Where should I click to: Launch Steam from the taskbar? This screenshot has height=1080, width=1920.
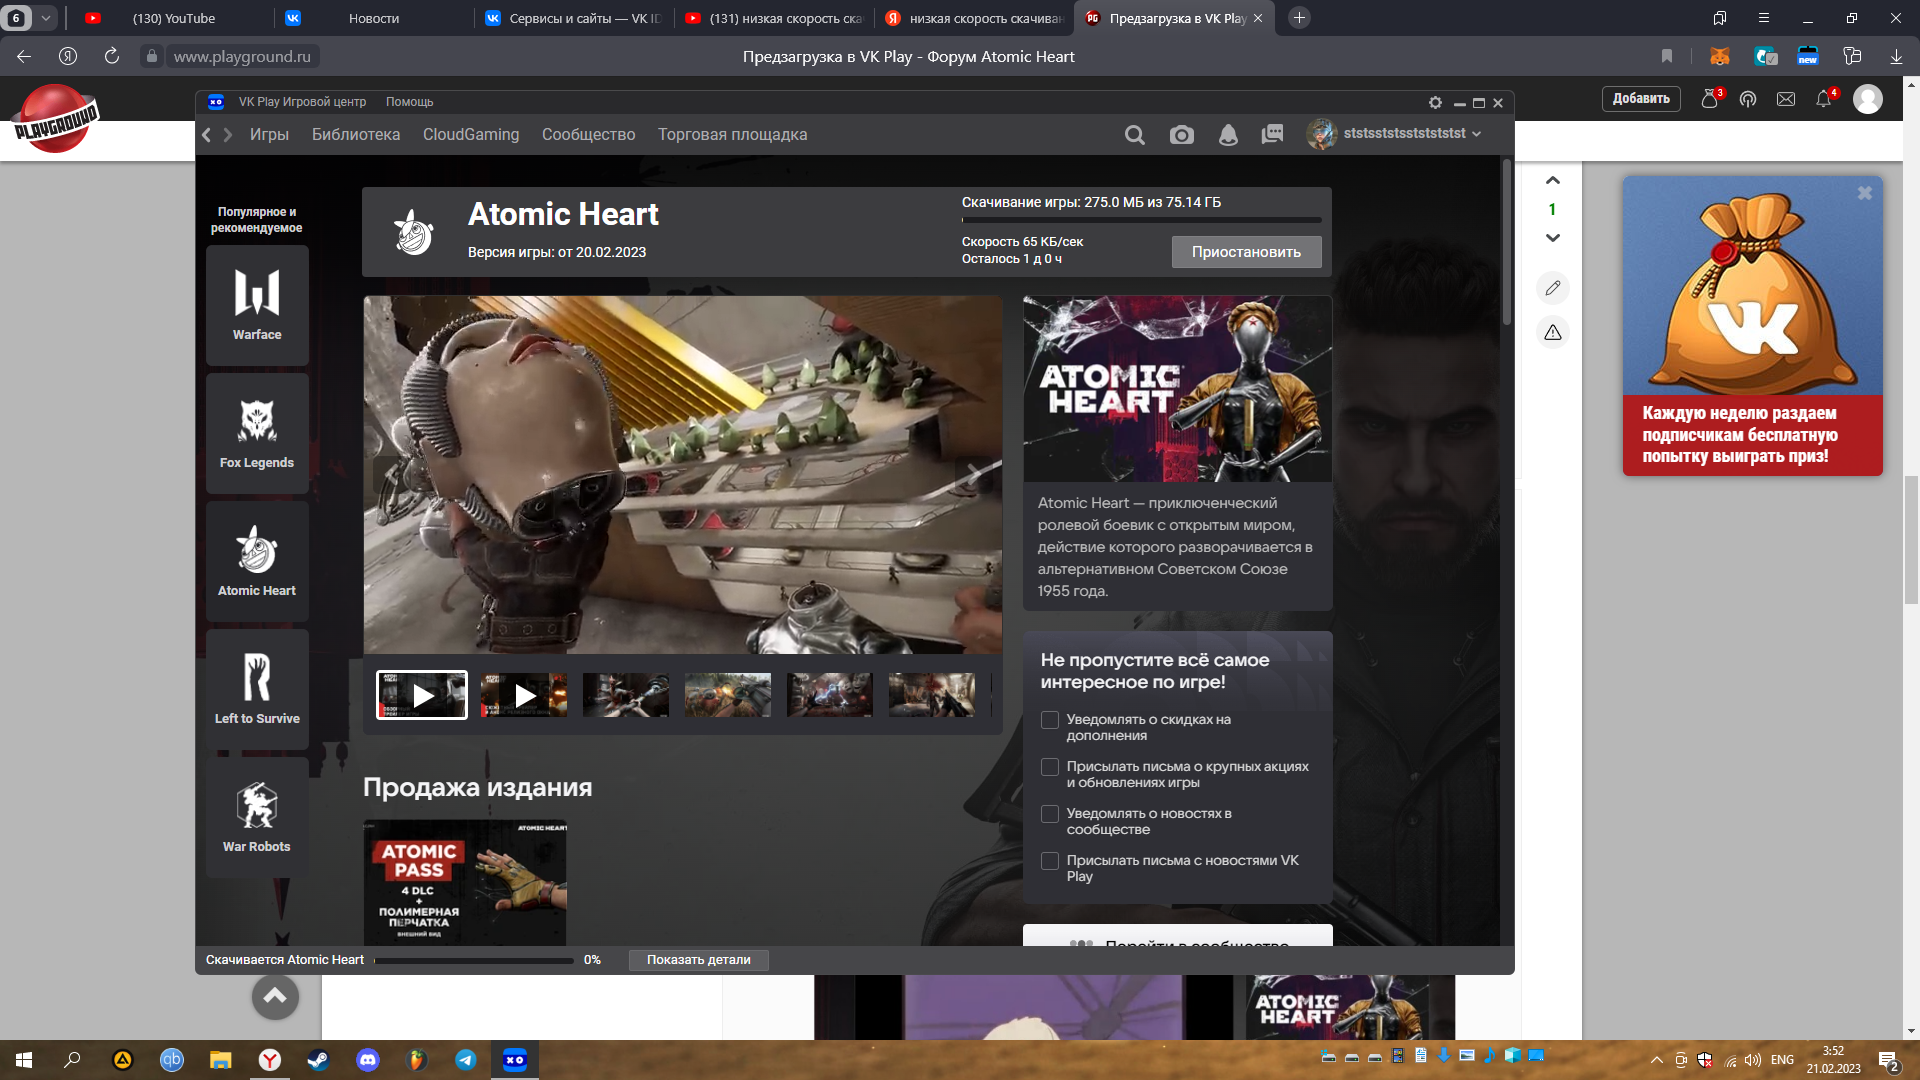[x=318, y=1060]
